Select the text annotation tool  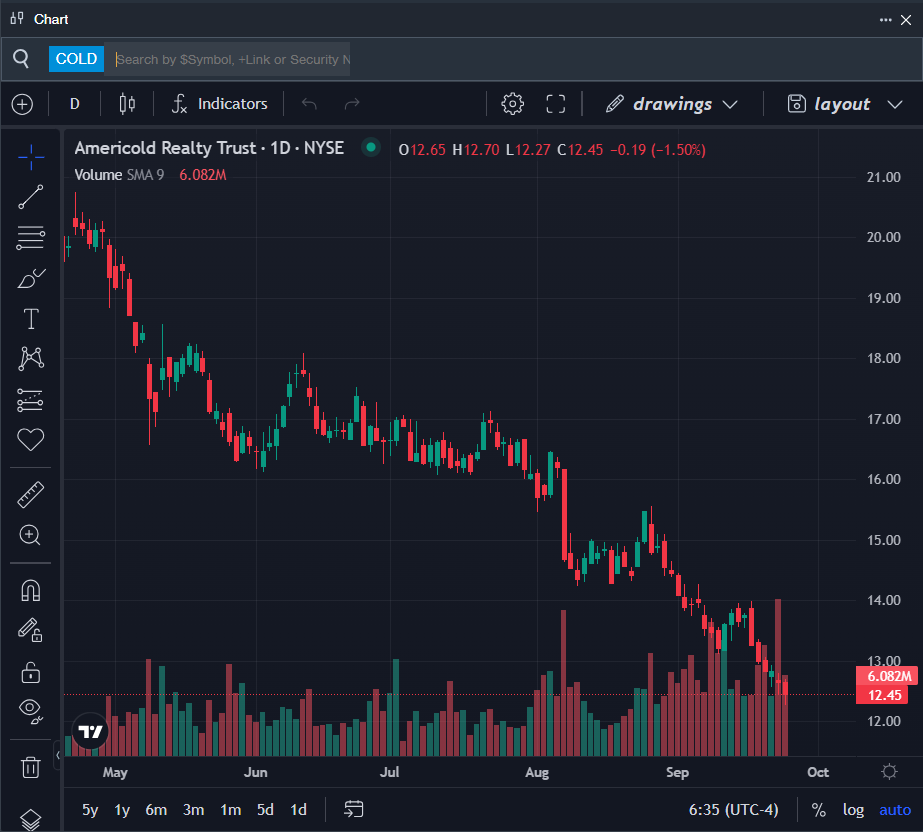coord(31,319)
